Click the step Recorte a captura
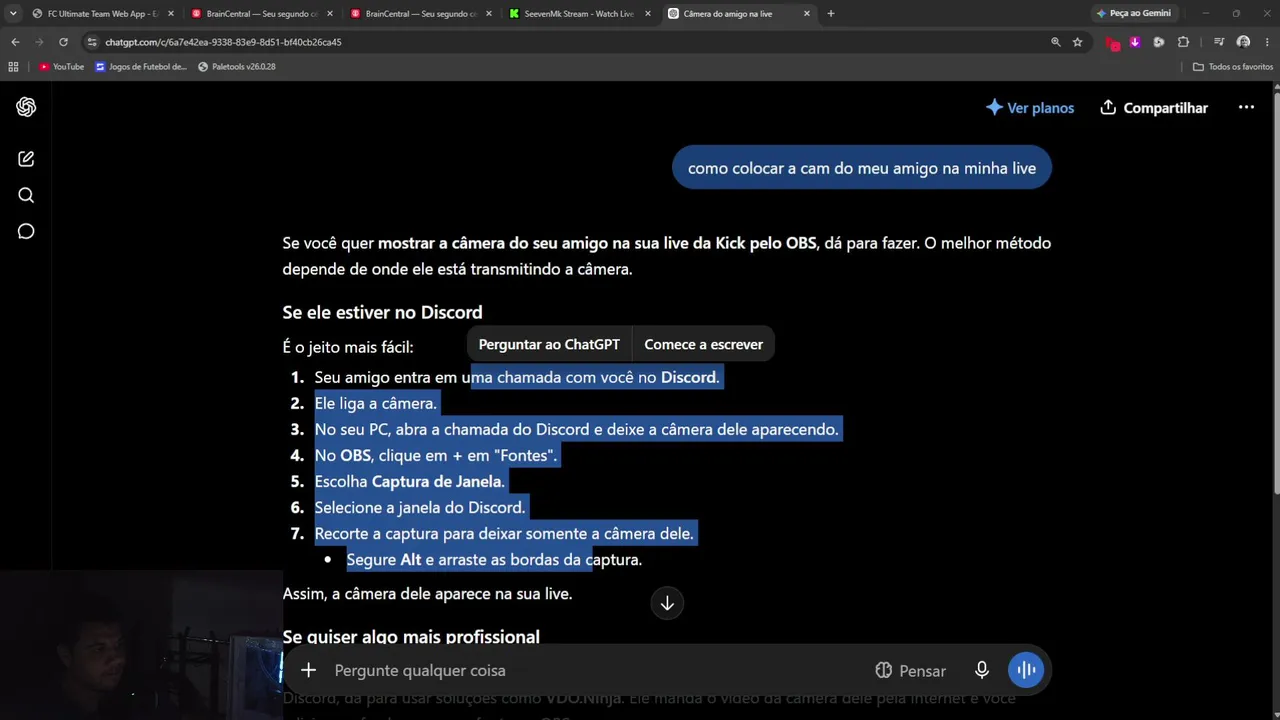This screenshot has width=1280, height=720. coord(504,533)
